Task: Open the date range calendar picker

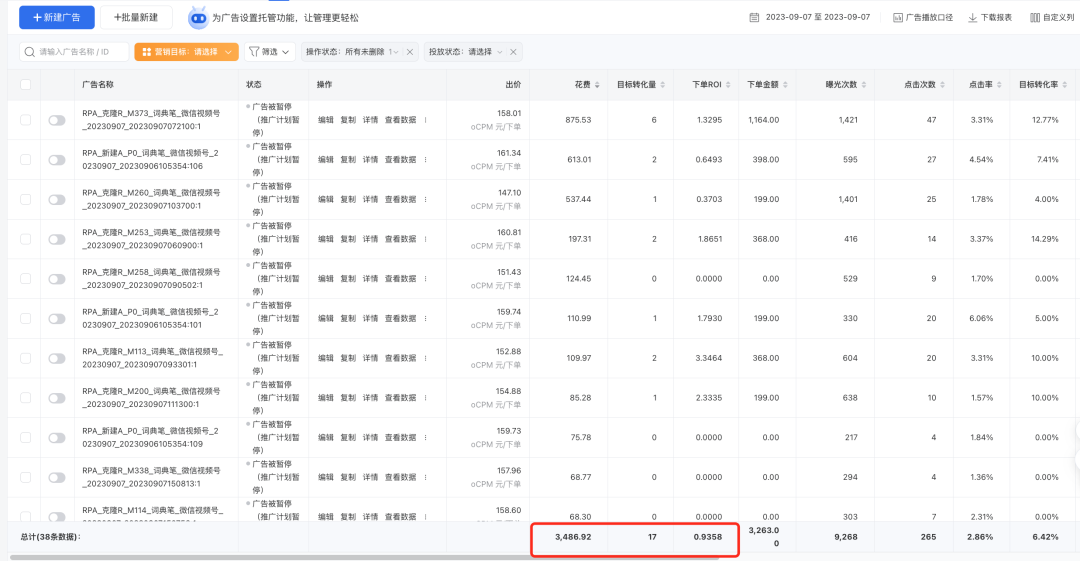Action: pyautogui.click(x=755, y=17)
